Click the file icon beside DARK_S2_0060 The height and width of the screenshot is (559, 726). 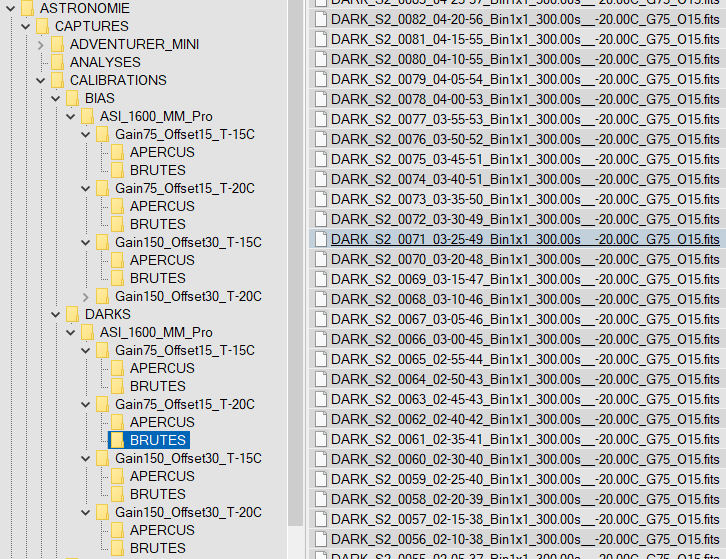point(320,459)
